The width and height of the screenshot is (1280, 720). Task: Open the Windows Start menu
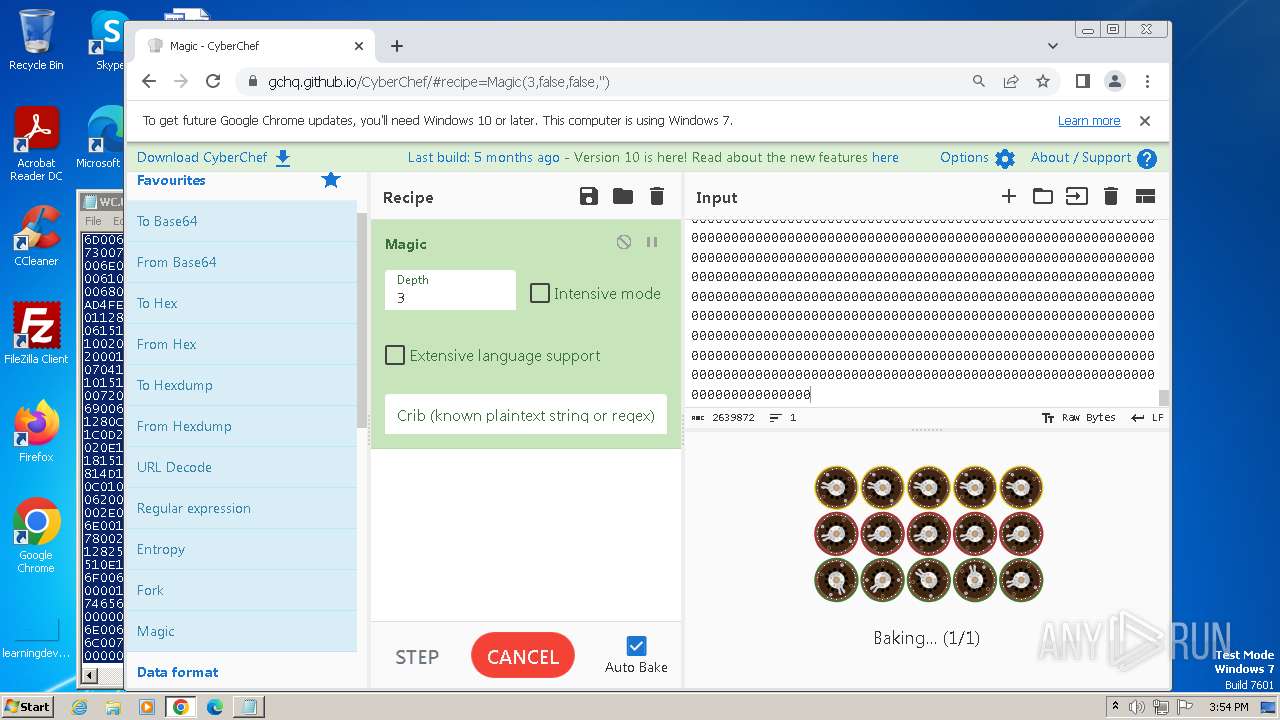tap(28, 706)
